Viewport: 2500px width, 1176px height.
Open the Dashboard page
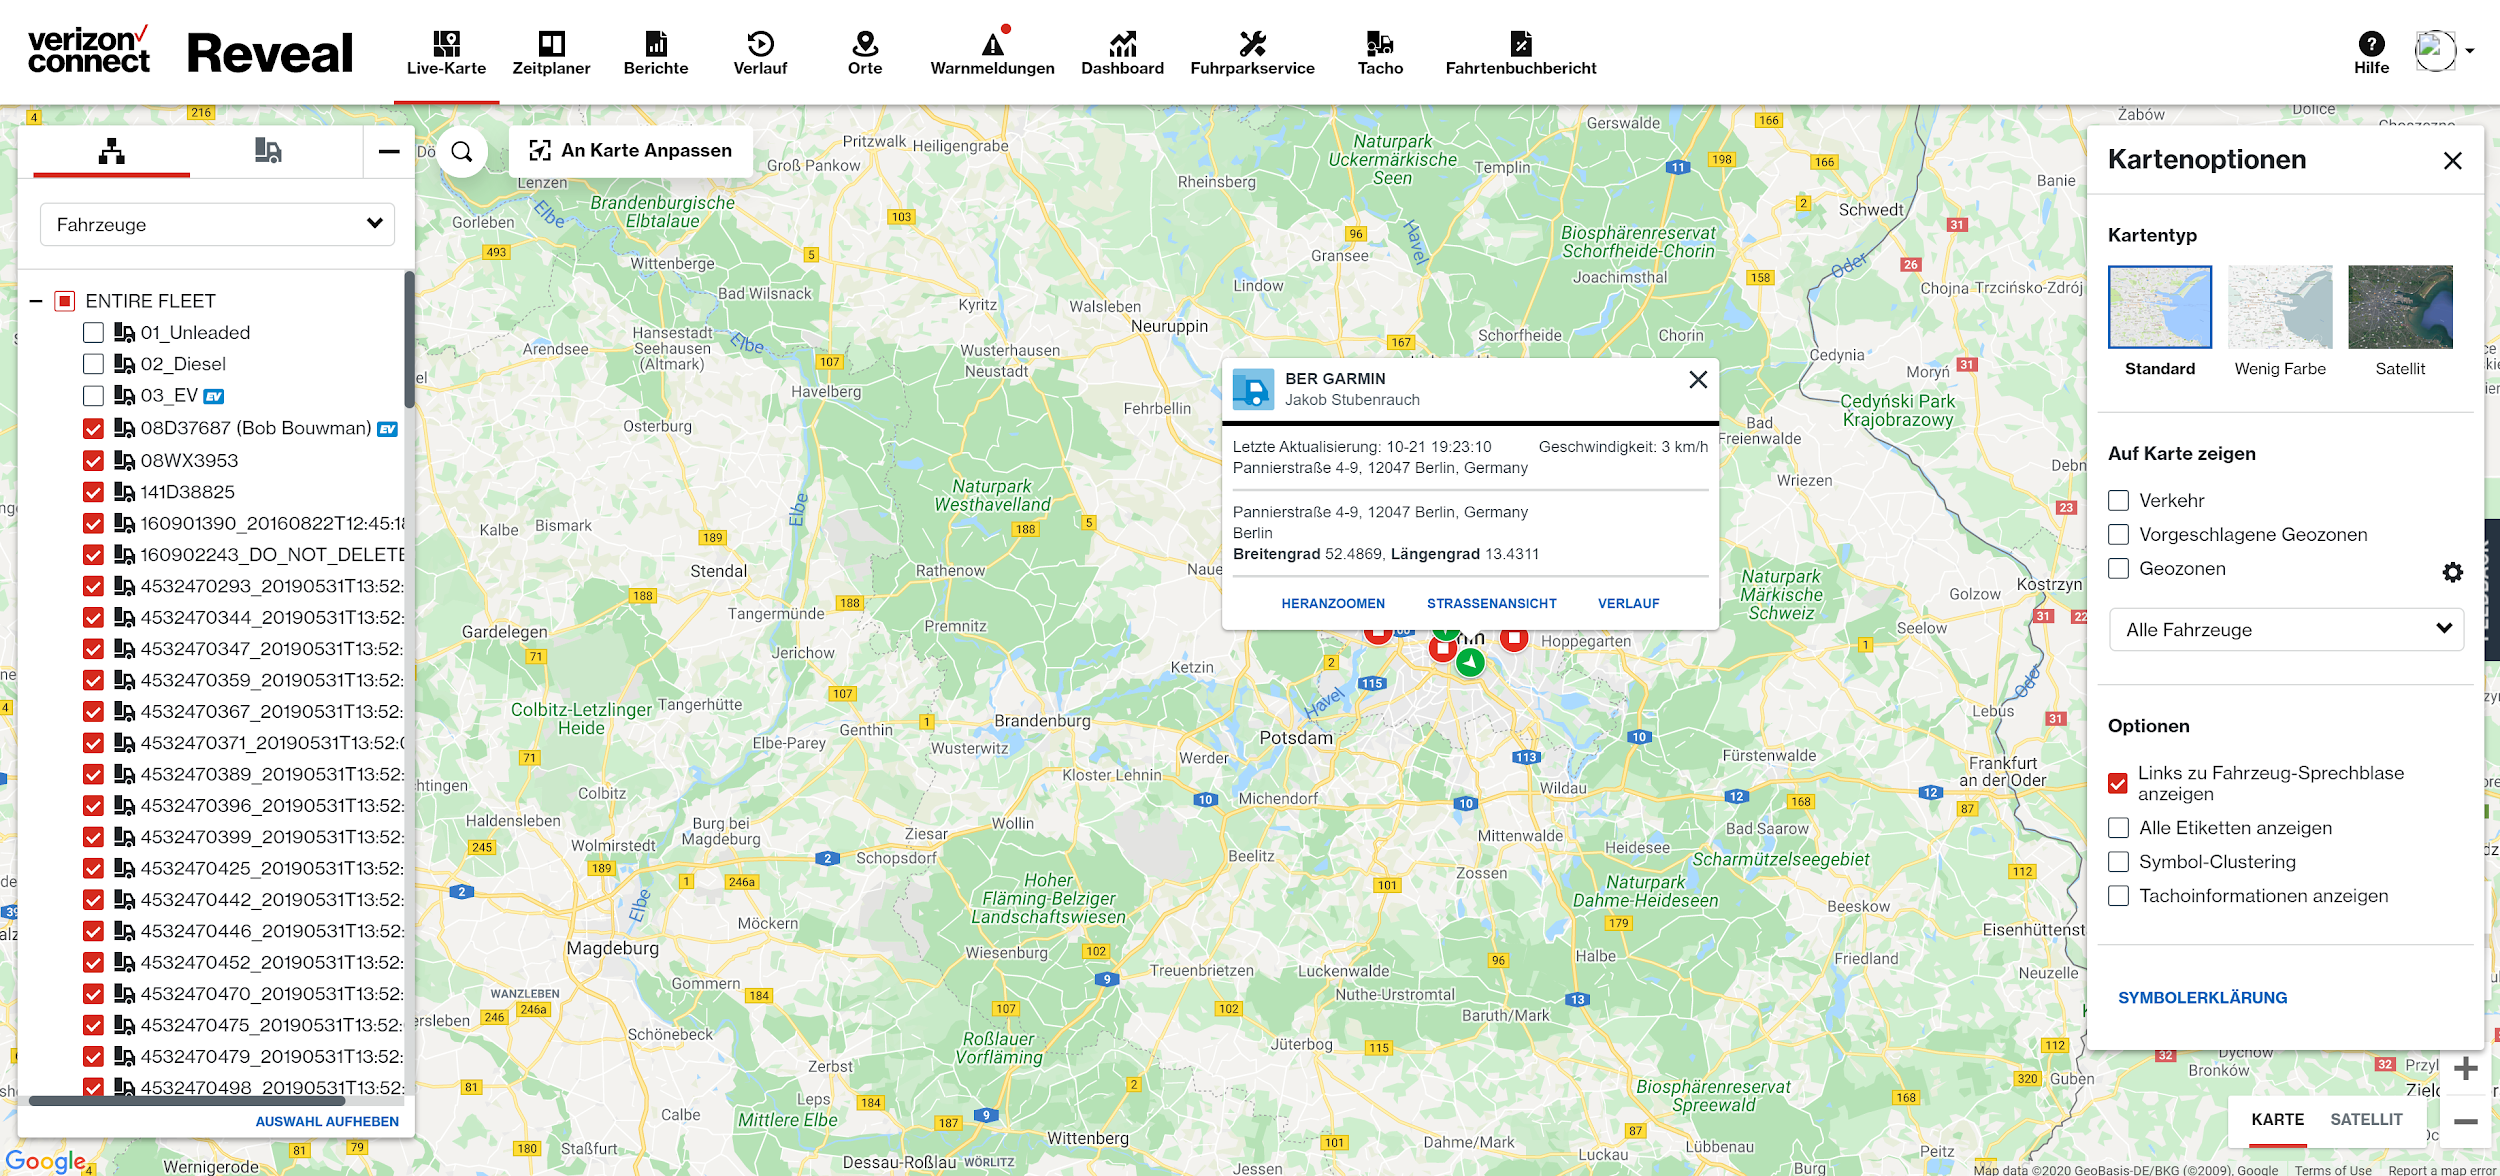pos(1122,53)
